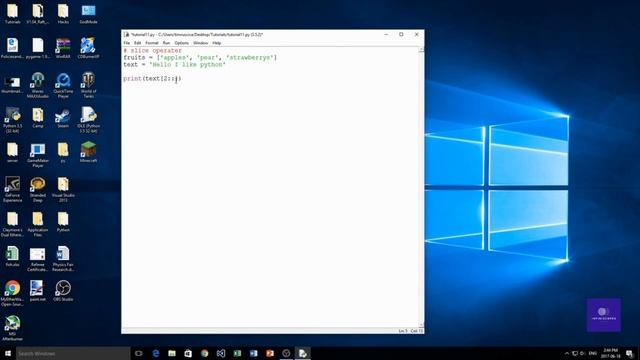Select the Camp folder on desktop
640x360 pixels.
click(x=38, y=118)
